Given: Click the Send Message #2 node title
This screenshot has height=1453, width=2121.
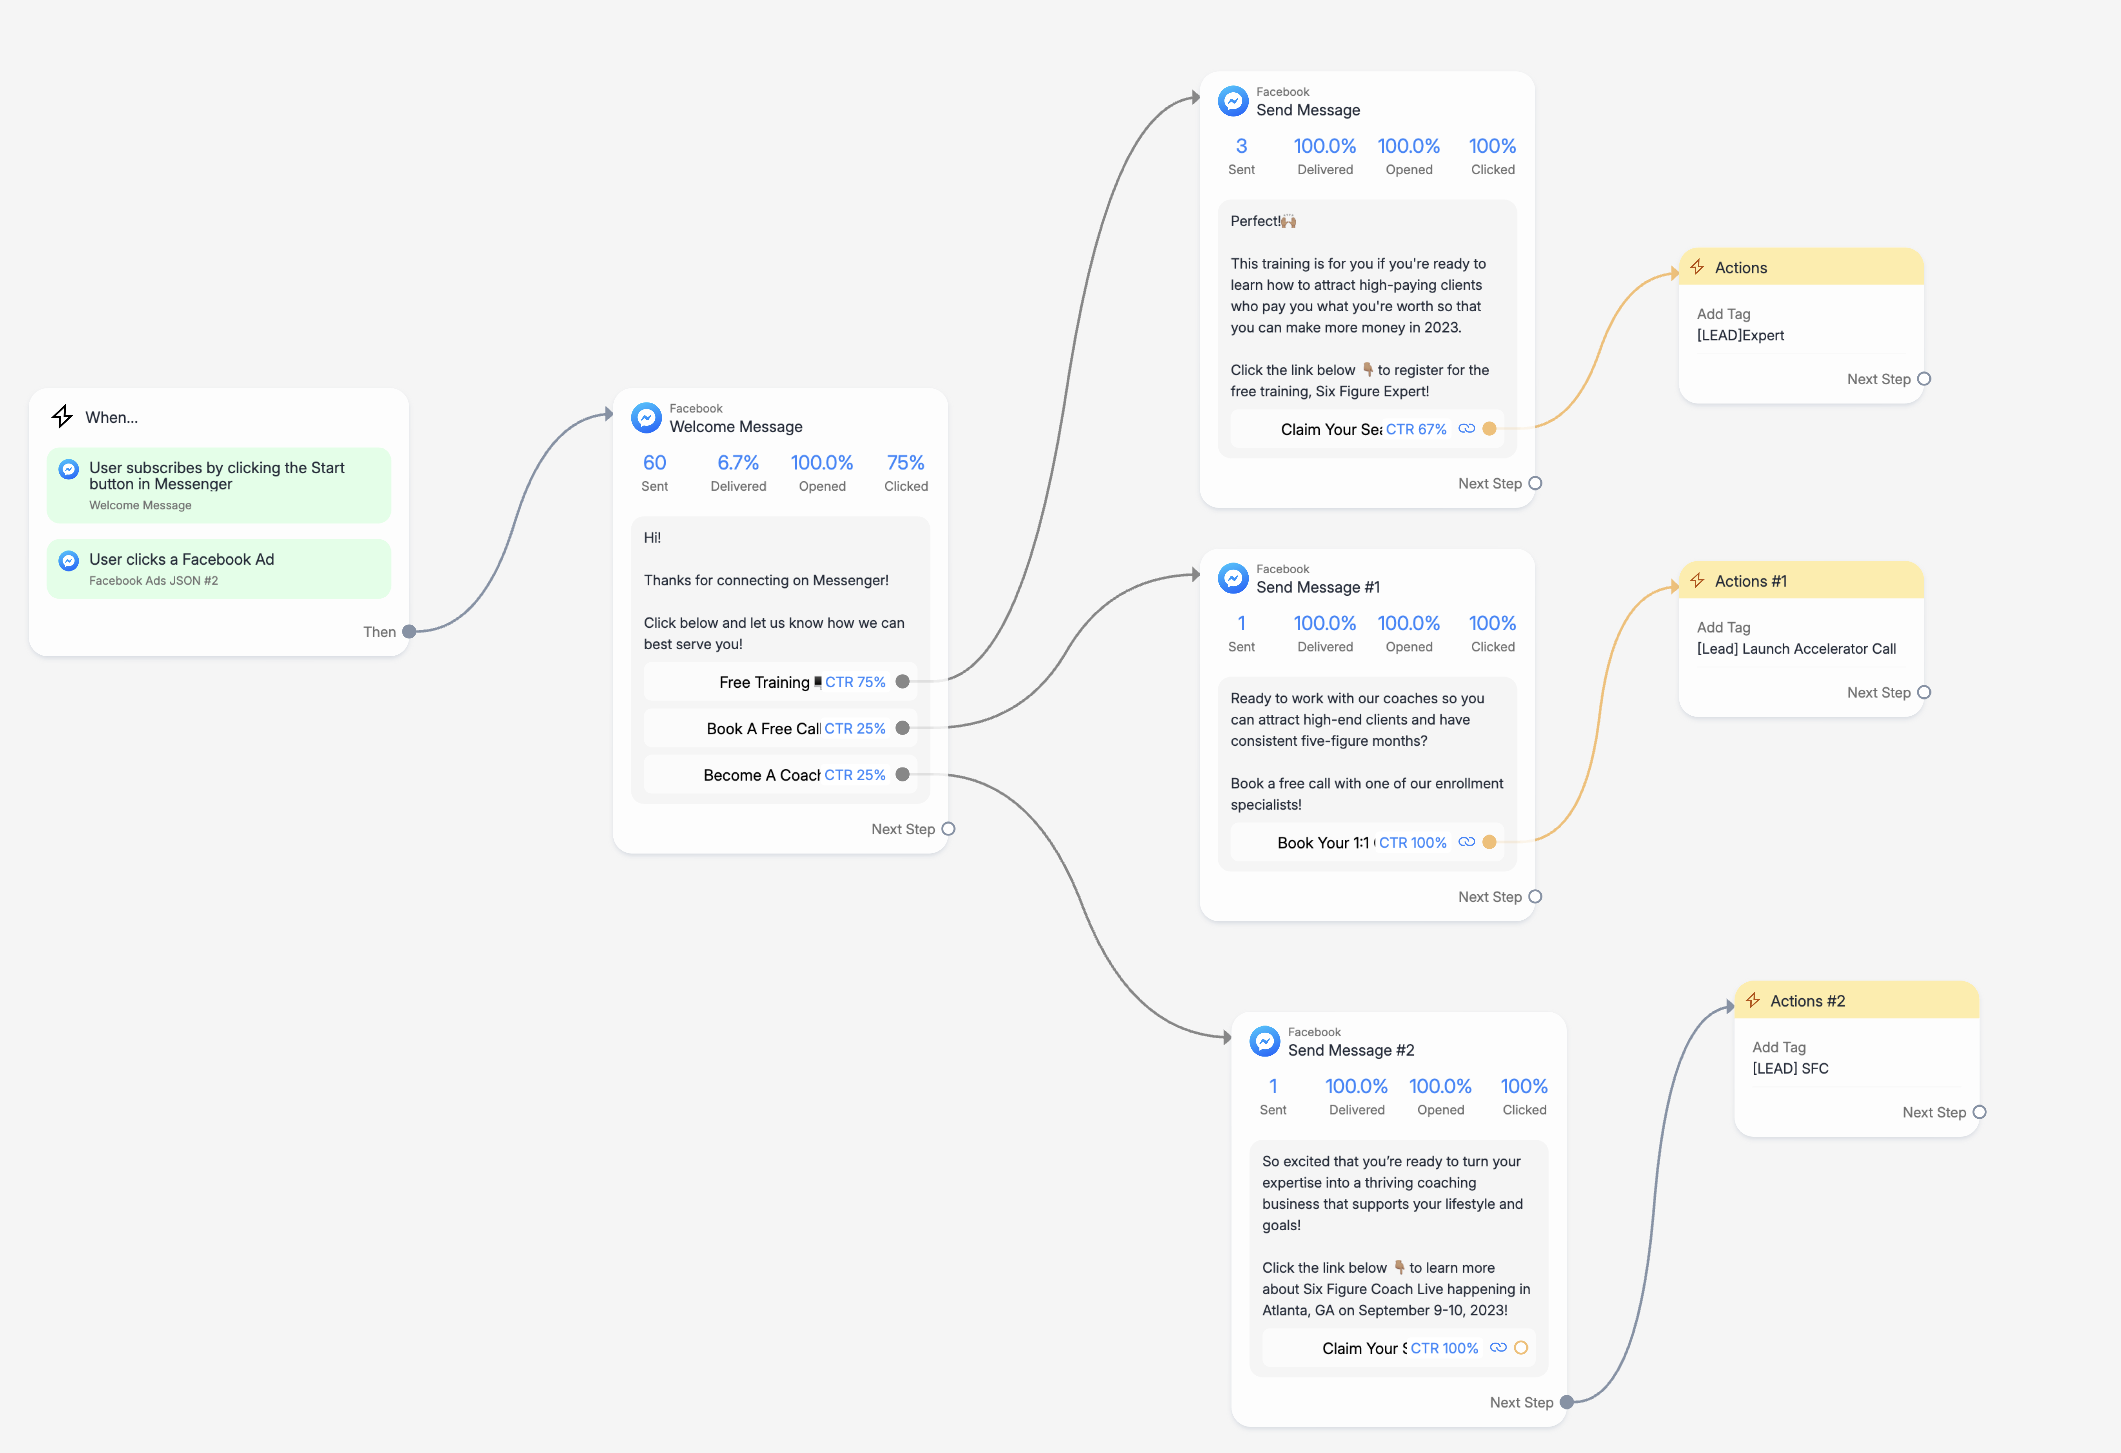Looking at the screenshot, I should (x=1351, y=1050).
